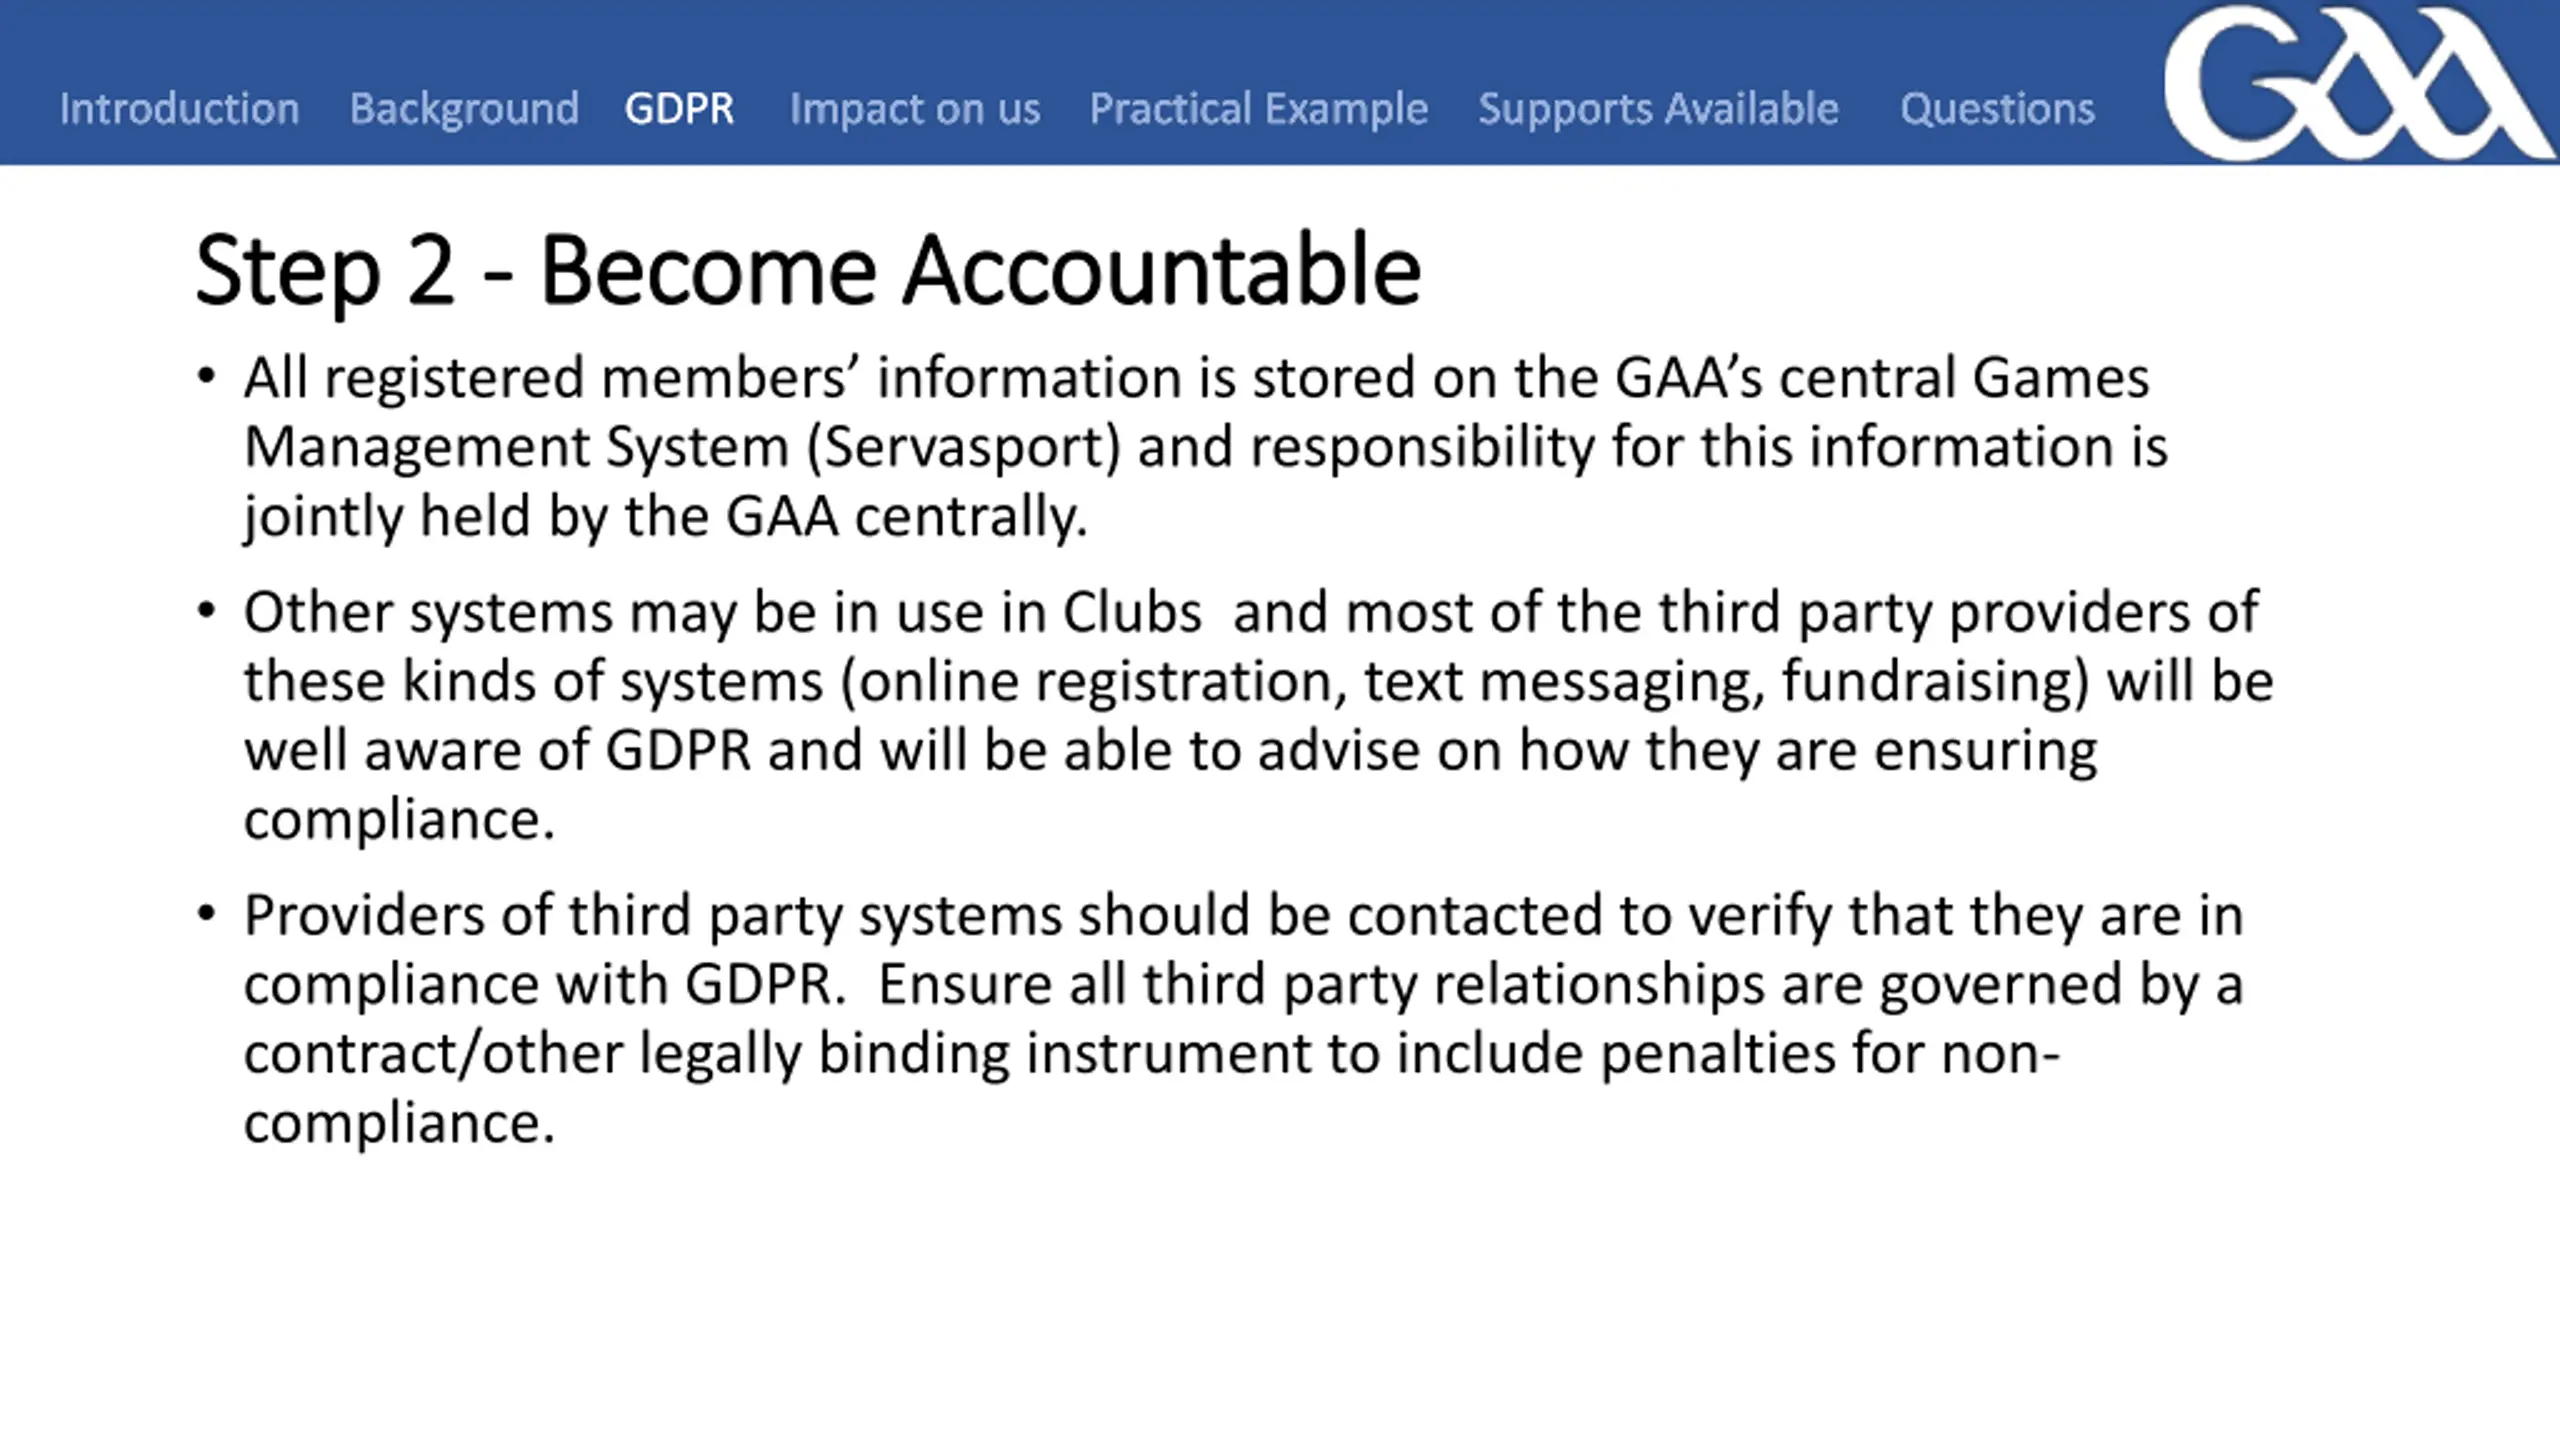Click the Step 2 - Become Accountable title
The width and height of the screenshot is (2560, 1440).
(x=808, y=270)
